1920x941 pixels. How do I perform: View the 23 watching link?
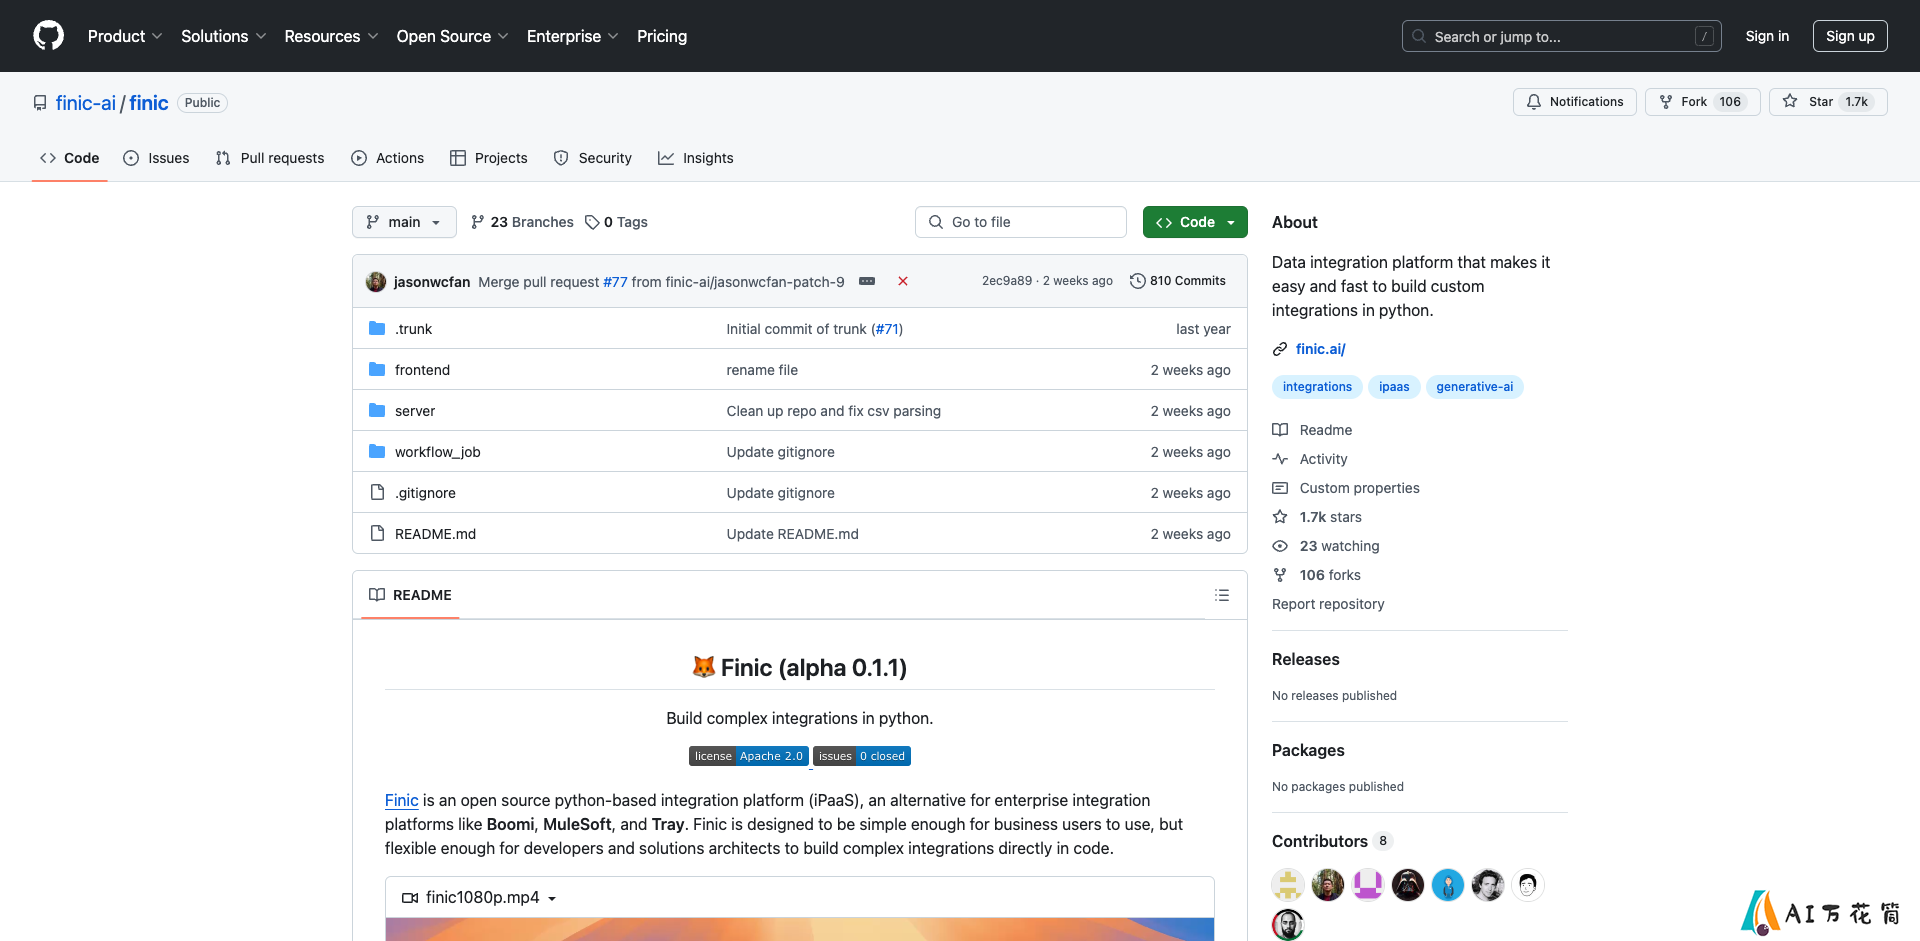click(1326, 546)
